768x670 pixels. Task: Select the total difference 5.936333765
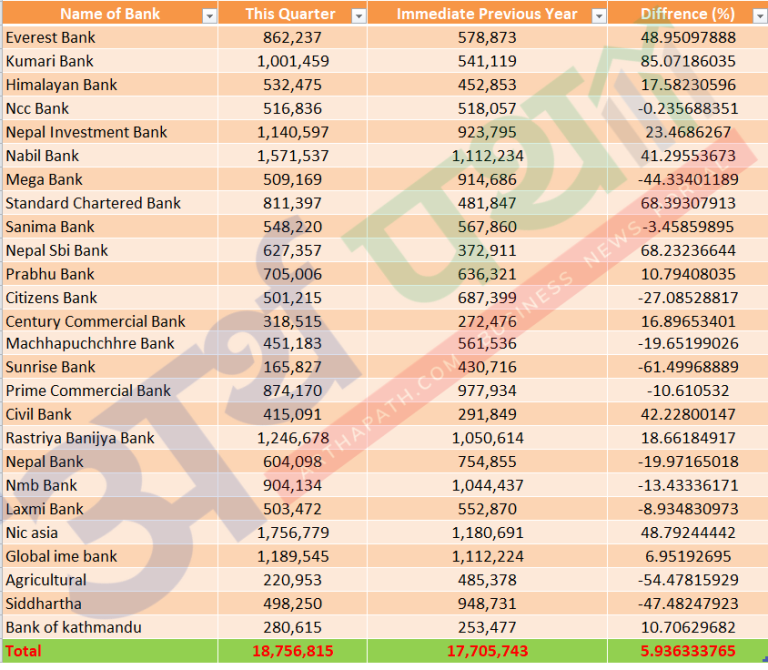click(688, 651)
